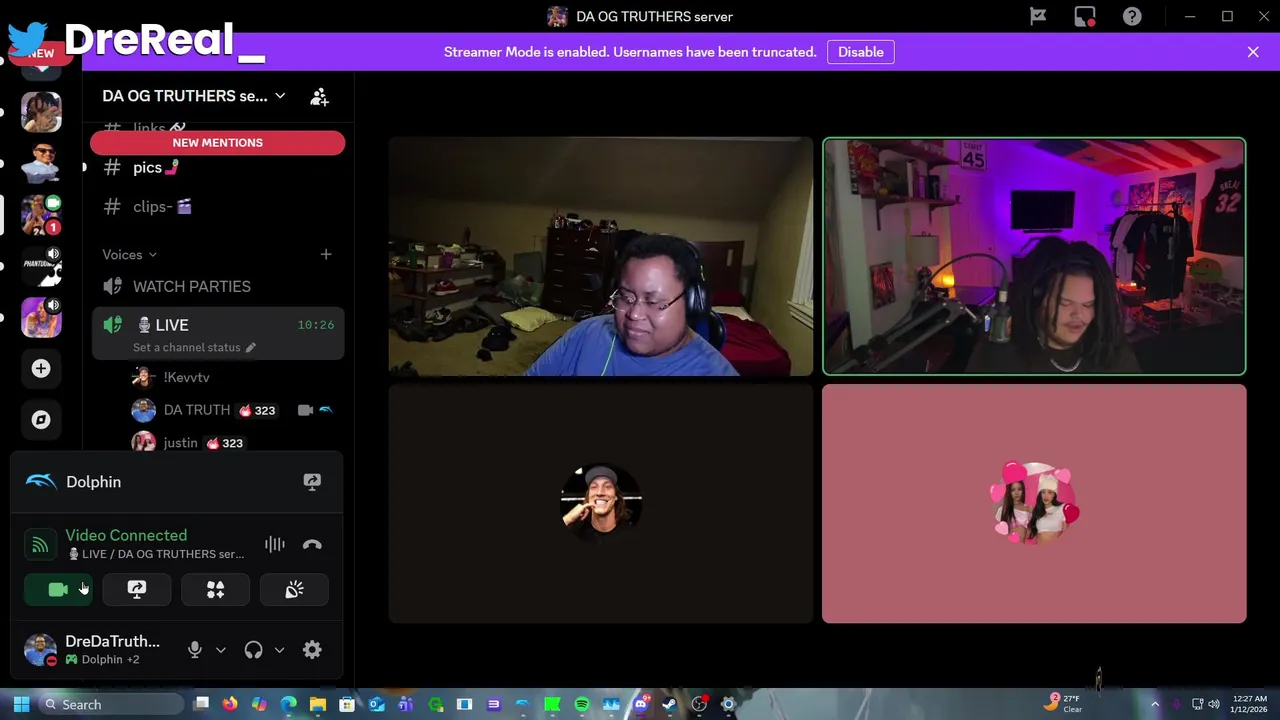Collapse the Voices category
This screenshot has height=720, width=1280.
tap(129, 255)
